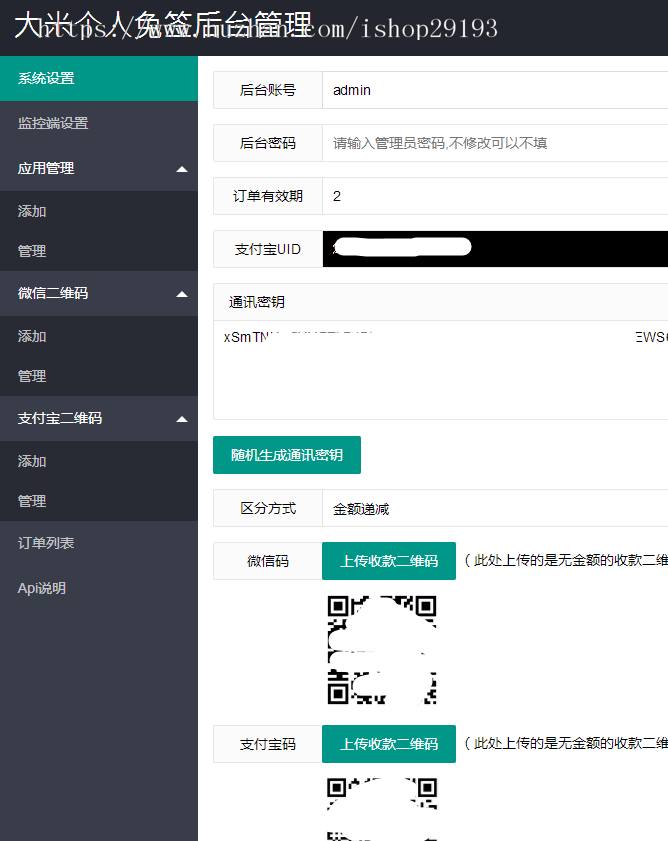The image size is (668, 841).
Task: Click the 支付宝UID input field
Action: (495, 249)
